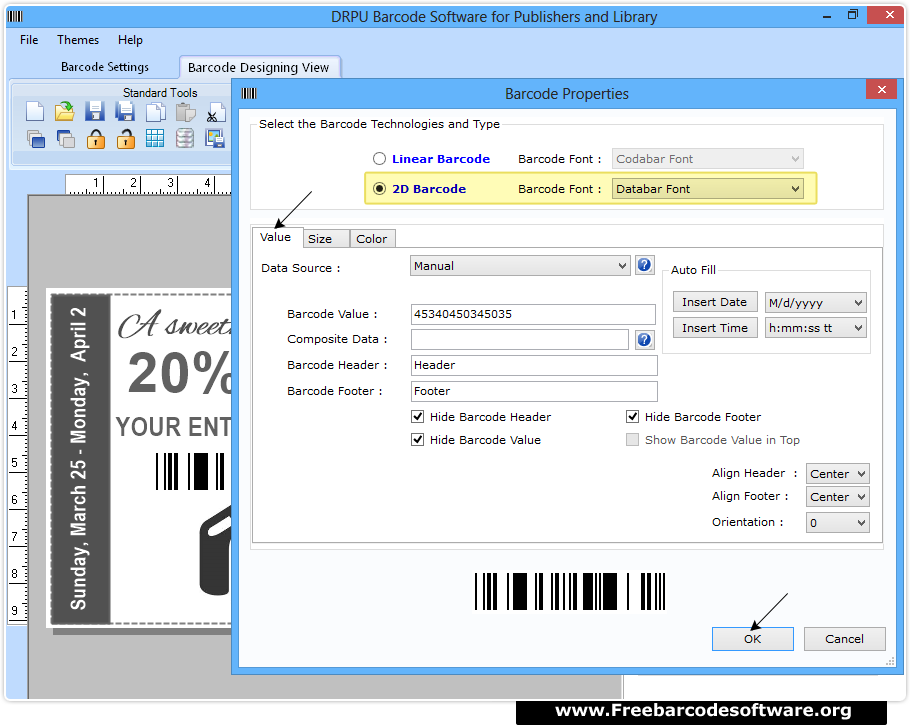The height and width of the screenshot is (725, 910).
Task: Click the '20%' text on the label canvas
Action: (x=180, y=372)
